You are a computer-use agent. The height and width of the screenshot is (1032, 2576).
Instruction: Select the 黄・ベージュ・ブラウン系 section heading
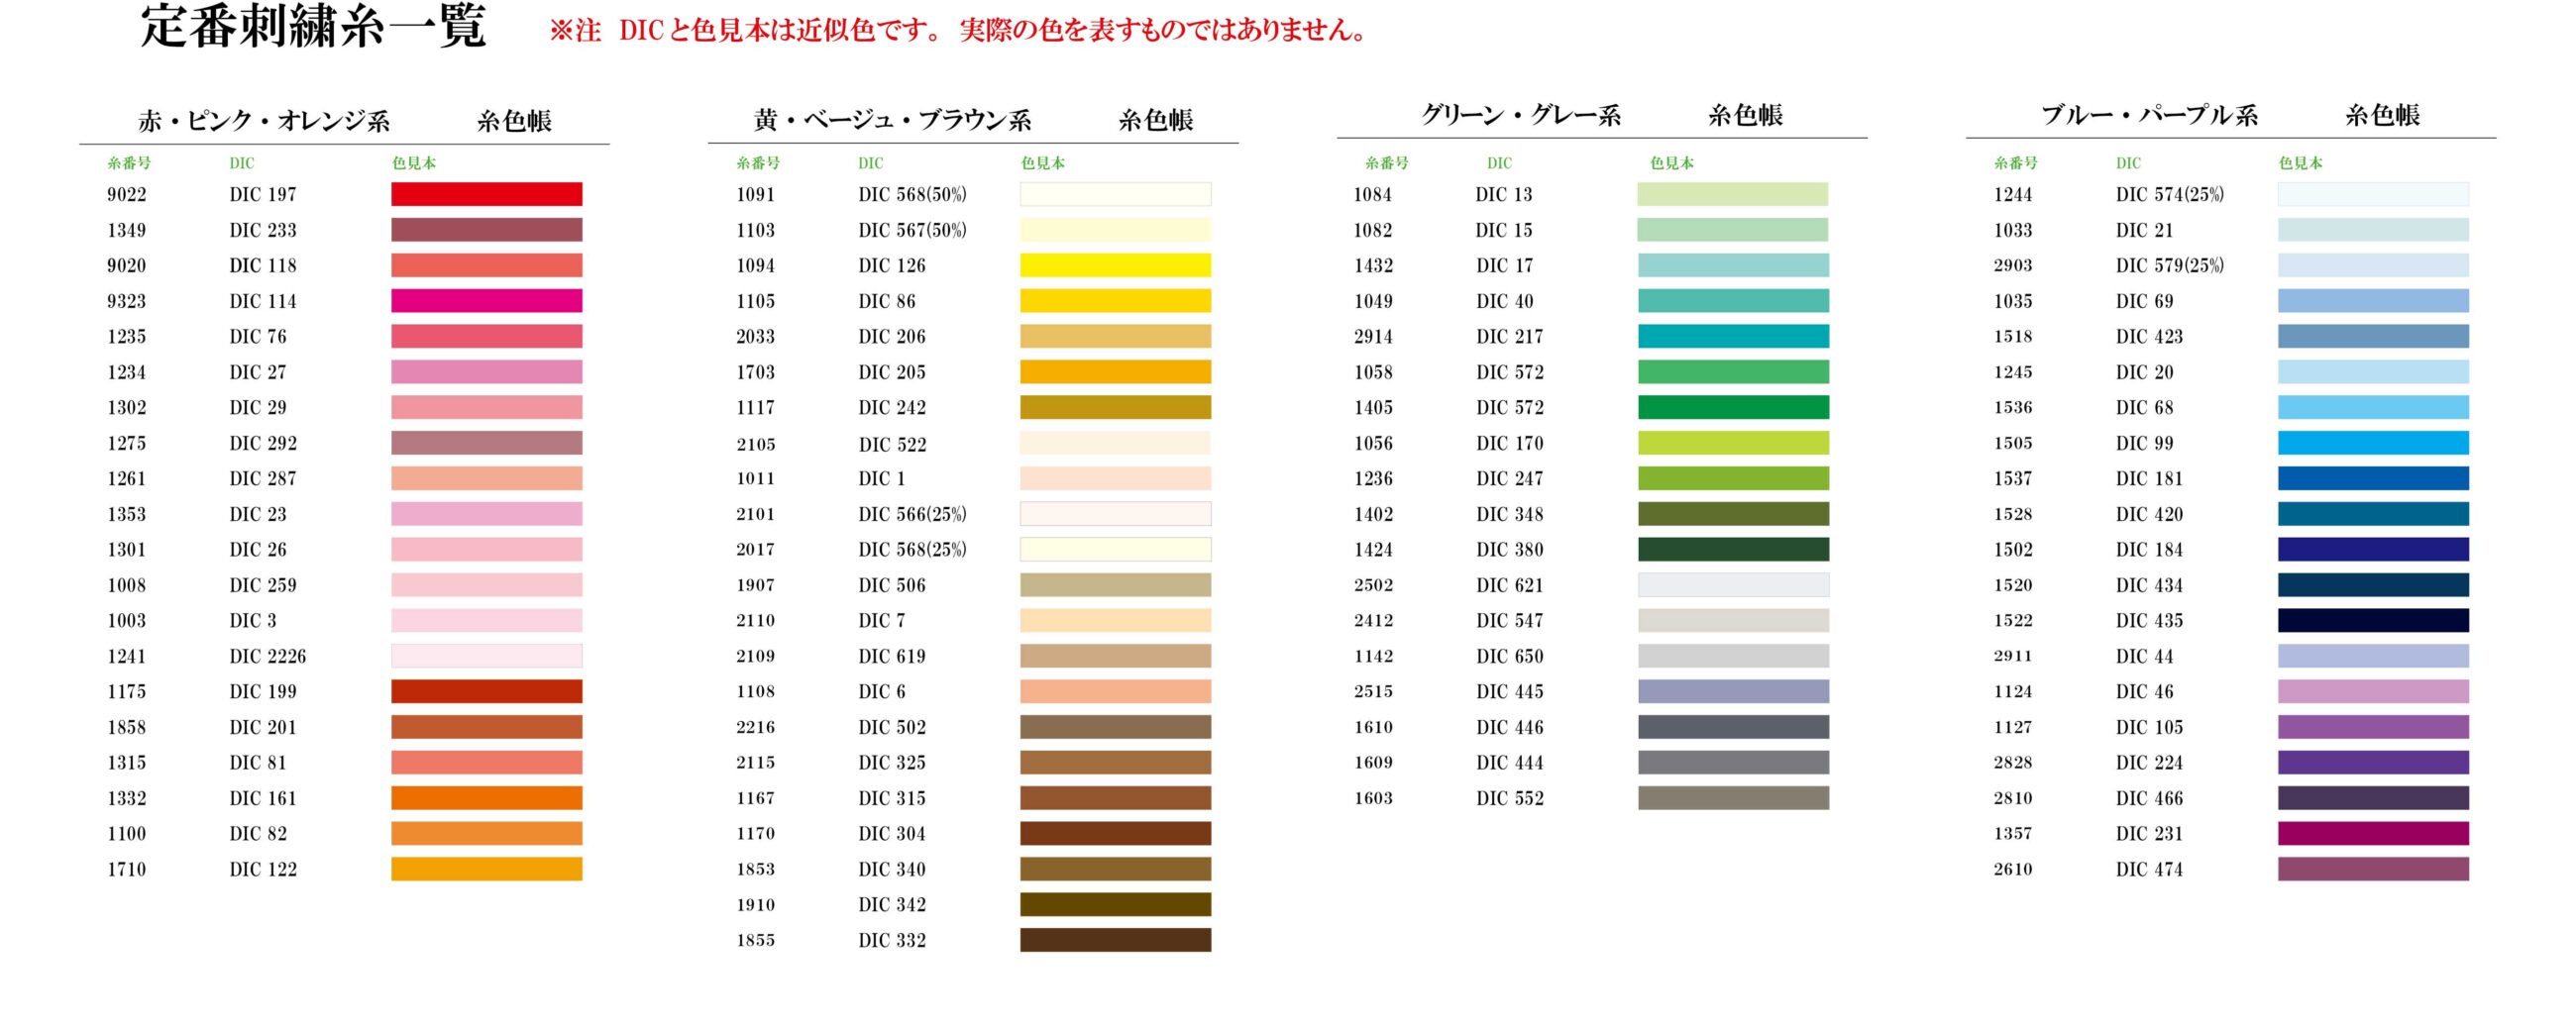[892, 121]
